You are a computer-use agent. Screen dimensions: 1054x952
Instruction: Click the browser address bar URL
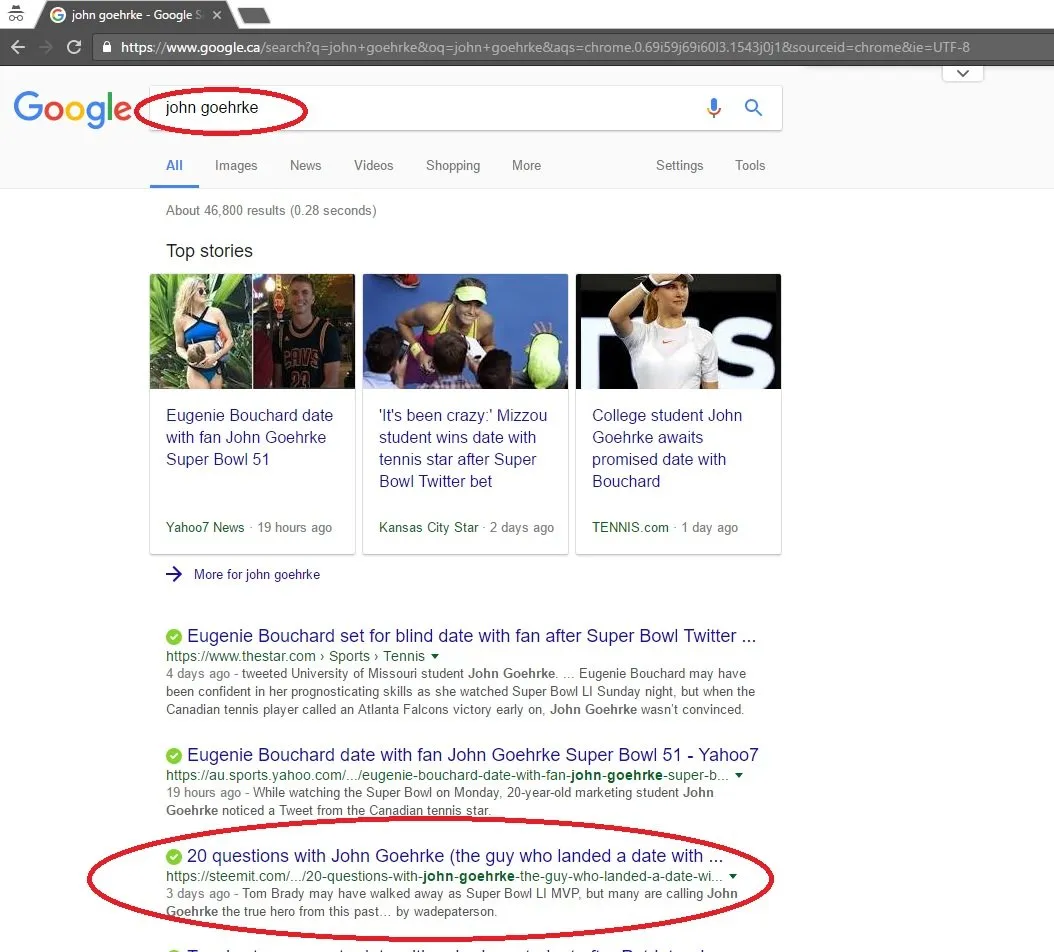click(x=545, y=47)
